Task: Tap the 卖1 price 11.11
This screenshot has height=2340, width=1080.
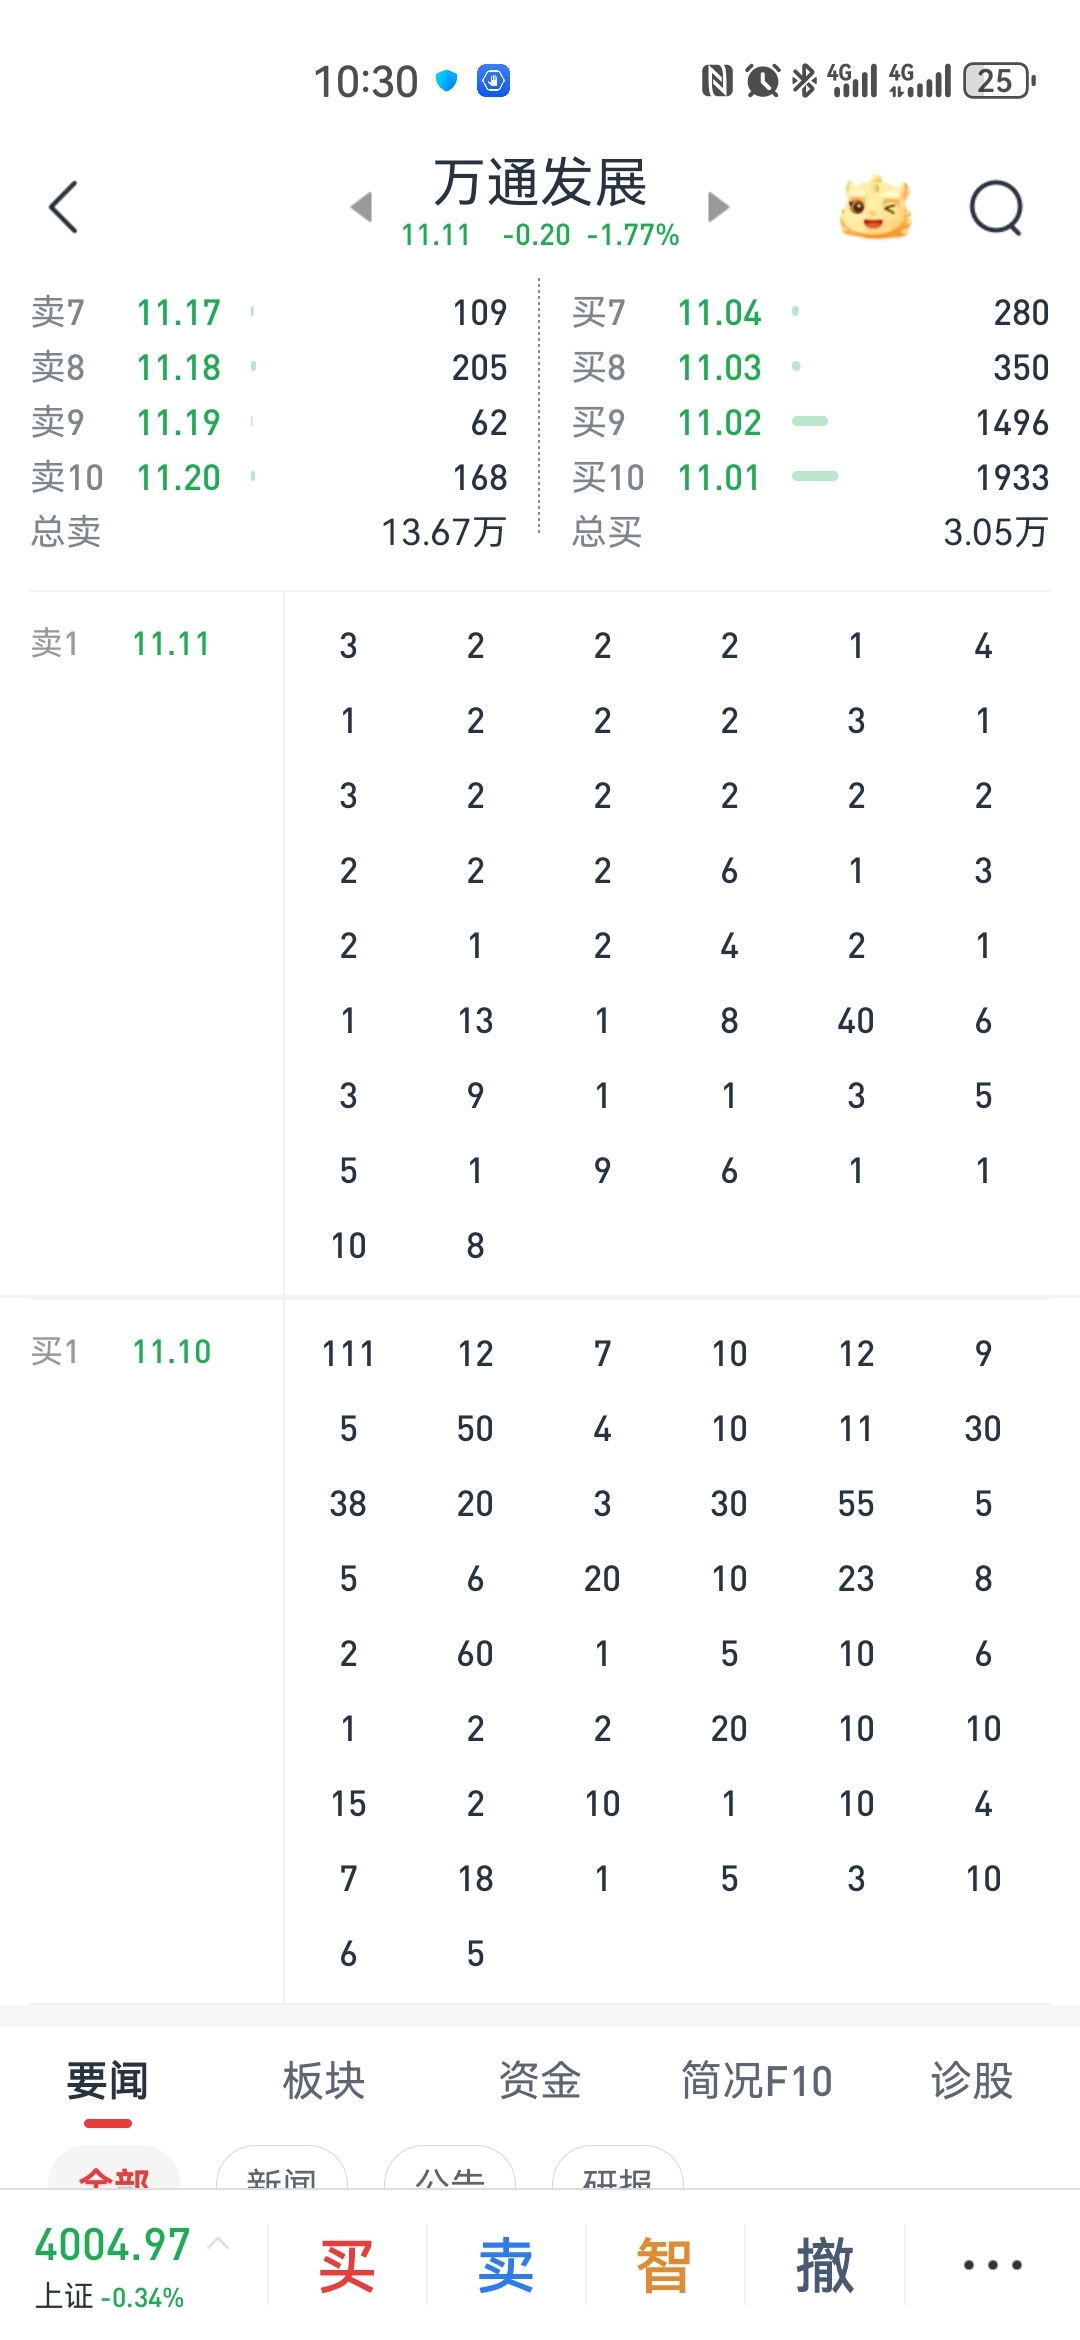Action: click(171, 644)
